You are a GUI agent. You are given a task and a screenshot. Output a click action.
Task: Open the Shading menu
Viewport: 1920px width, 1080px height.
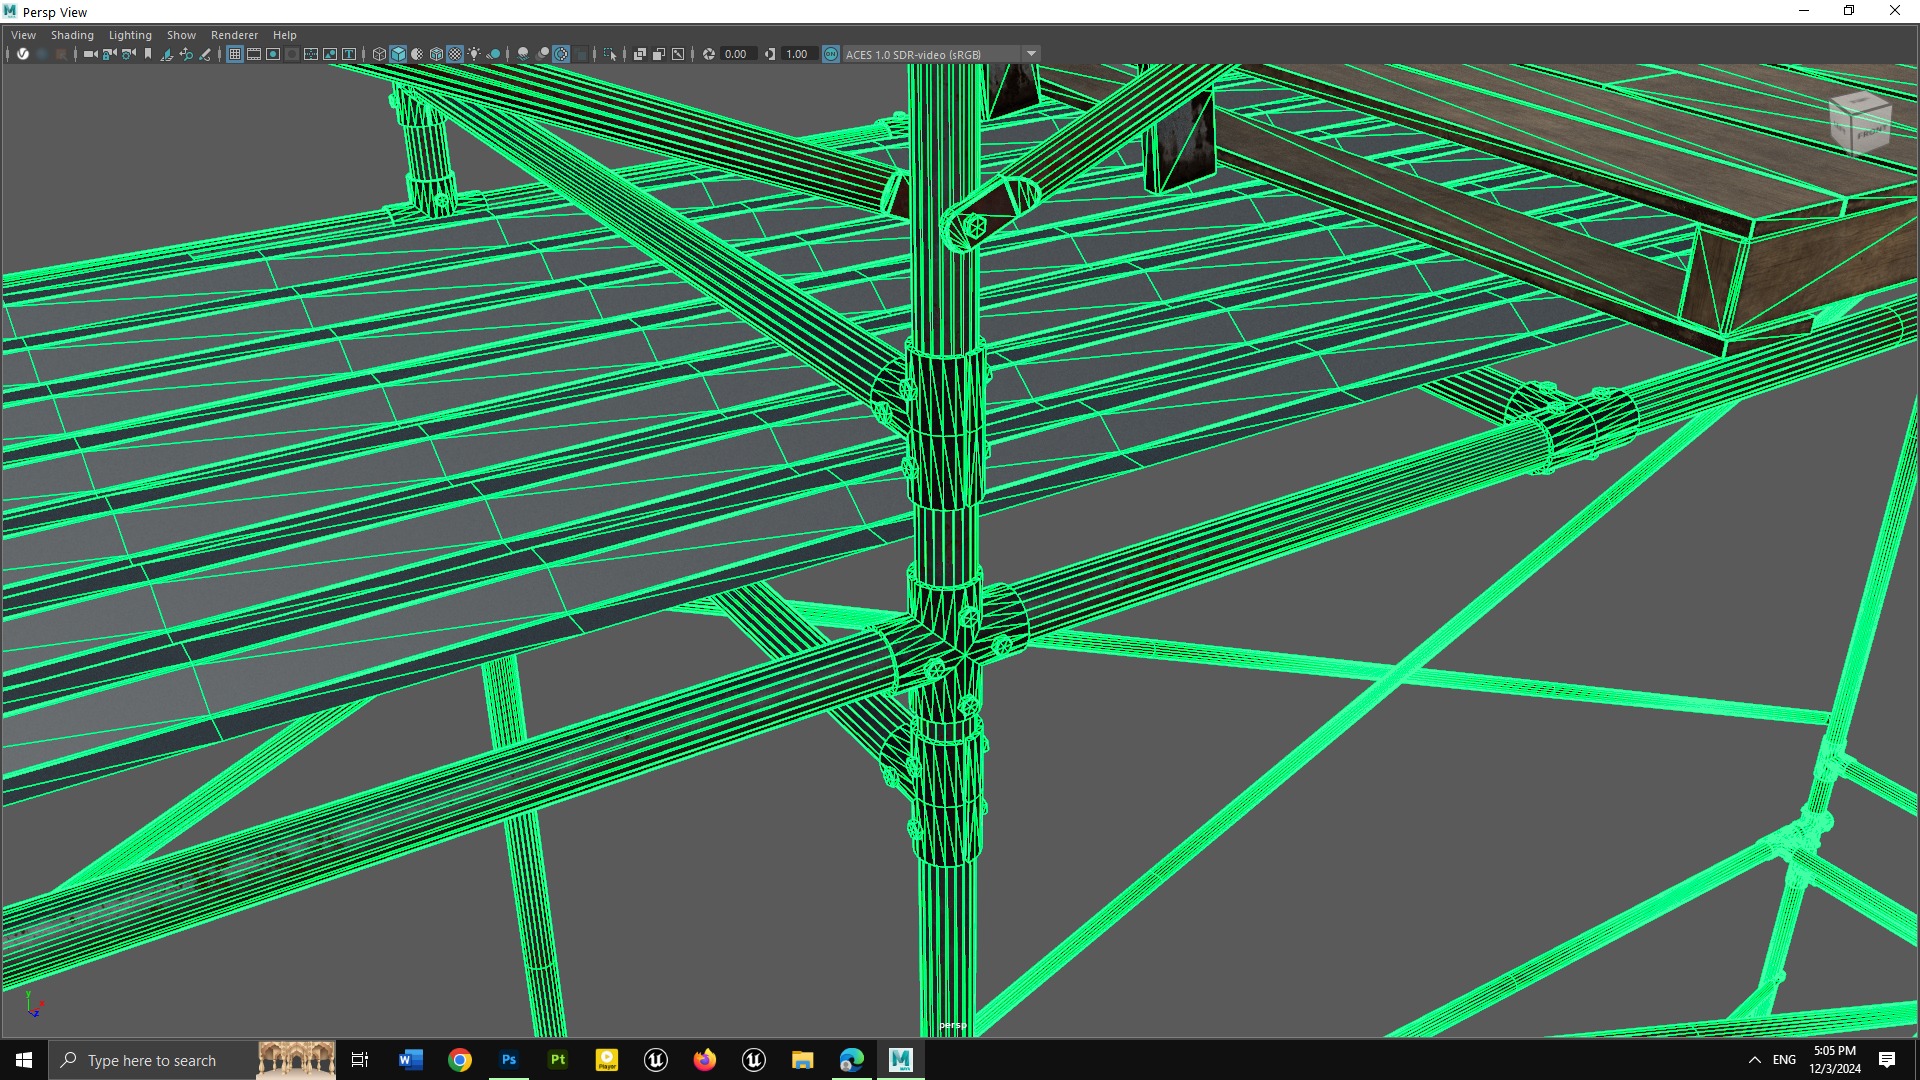pyautogui.click(x=72, y=35)
